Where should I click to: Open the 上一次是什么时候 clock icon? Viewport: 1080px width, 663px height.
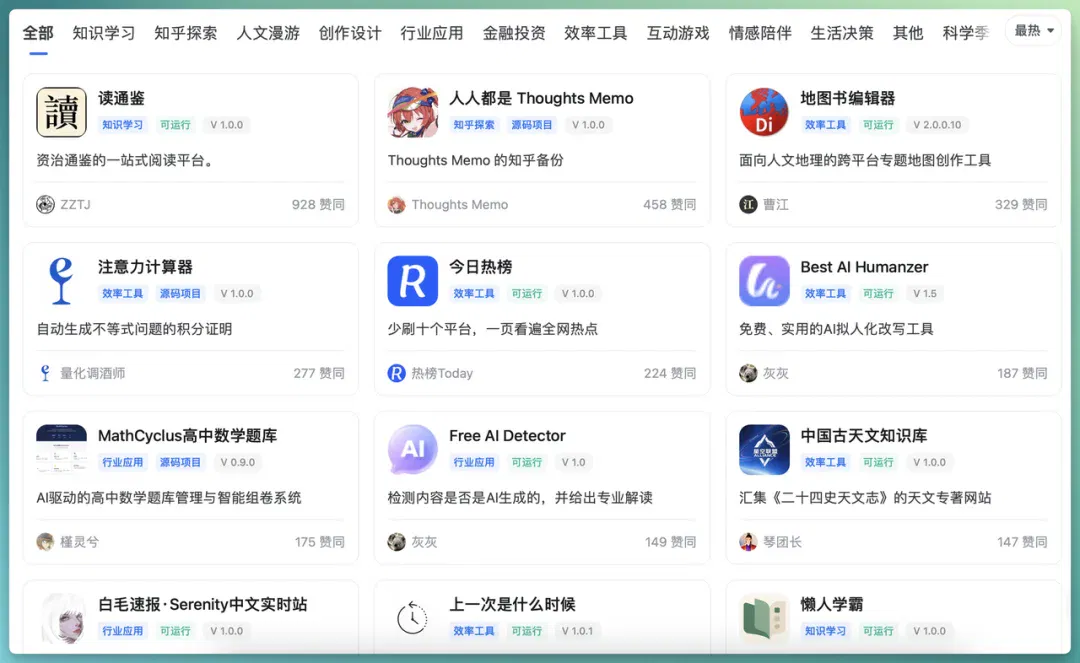click(x=413, y=618)
